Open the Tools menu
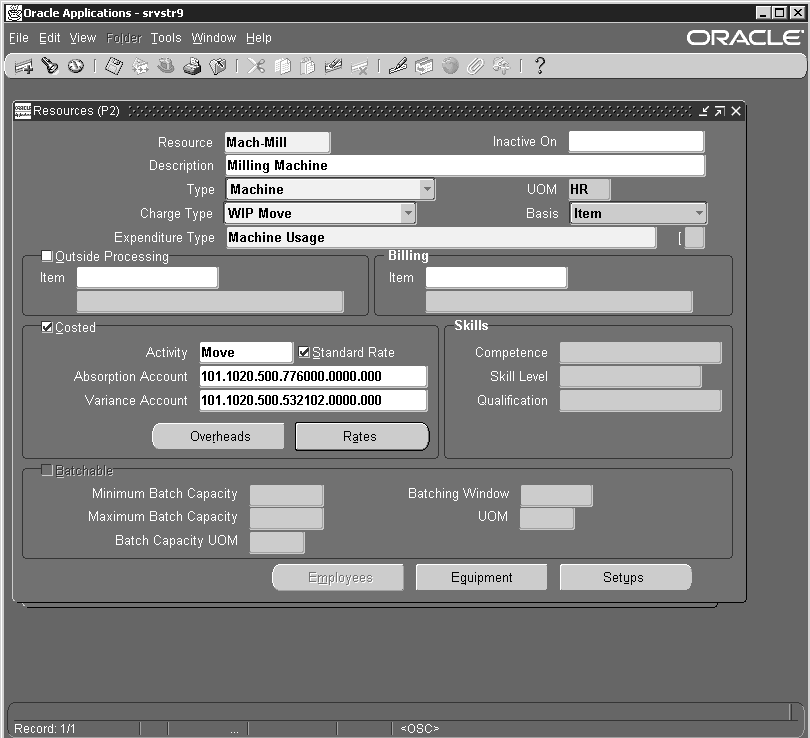Screen dimensions: 810x738 (x=166, y=38)
